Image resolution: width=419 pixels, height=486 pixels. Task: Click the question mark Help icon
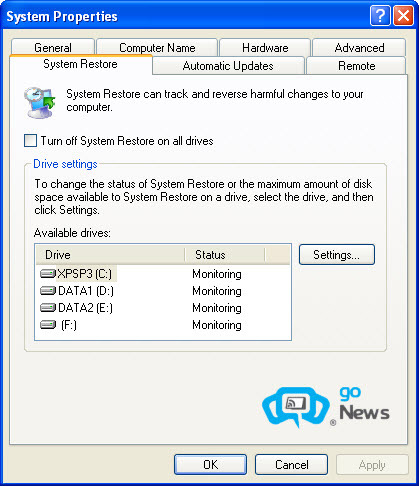pyautogui.click(x=380, y=16)
